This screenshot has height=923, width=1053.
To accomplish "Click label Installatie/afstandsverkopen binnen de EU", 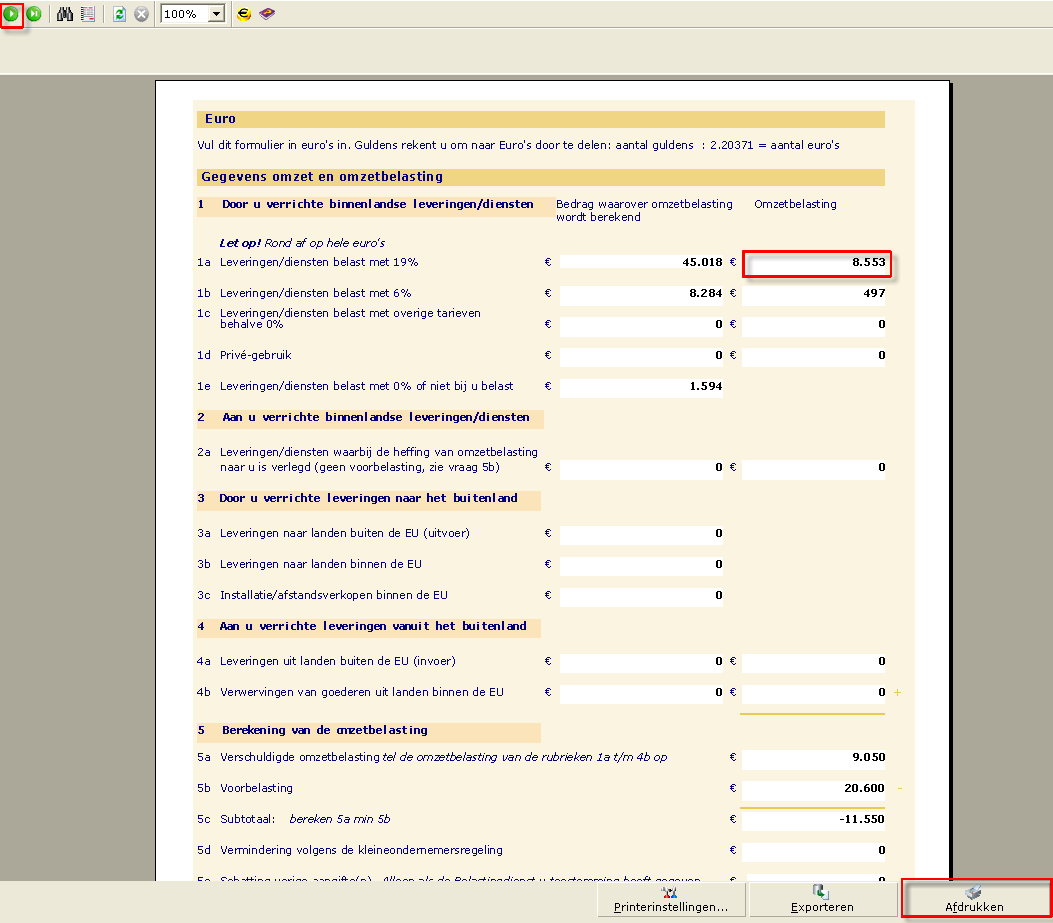I will tap(334, 595).
